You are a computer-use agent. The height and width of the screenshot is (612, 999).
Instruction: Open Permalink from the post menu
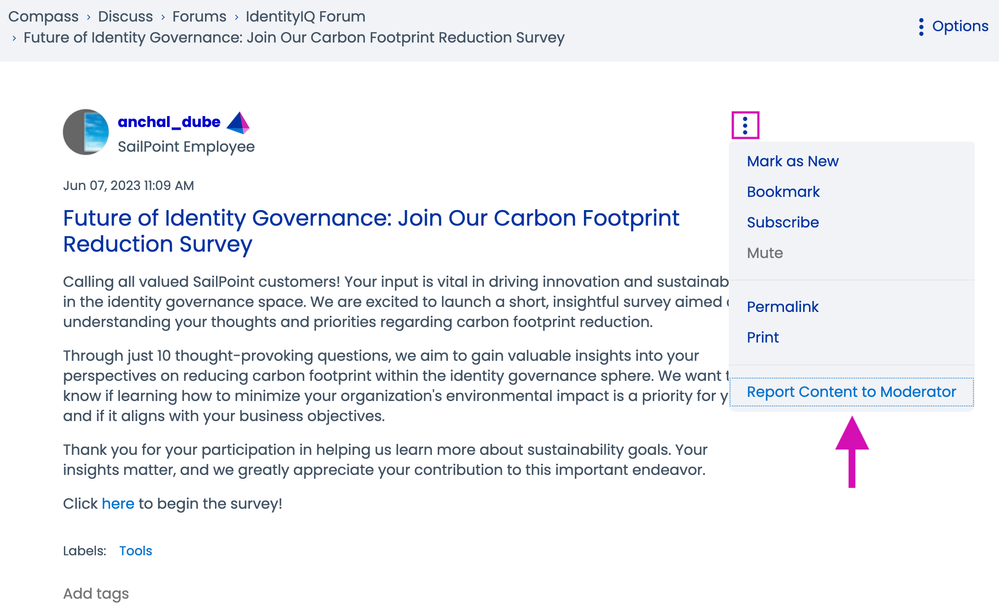click(782, 307)
